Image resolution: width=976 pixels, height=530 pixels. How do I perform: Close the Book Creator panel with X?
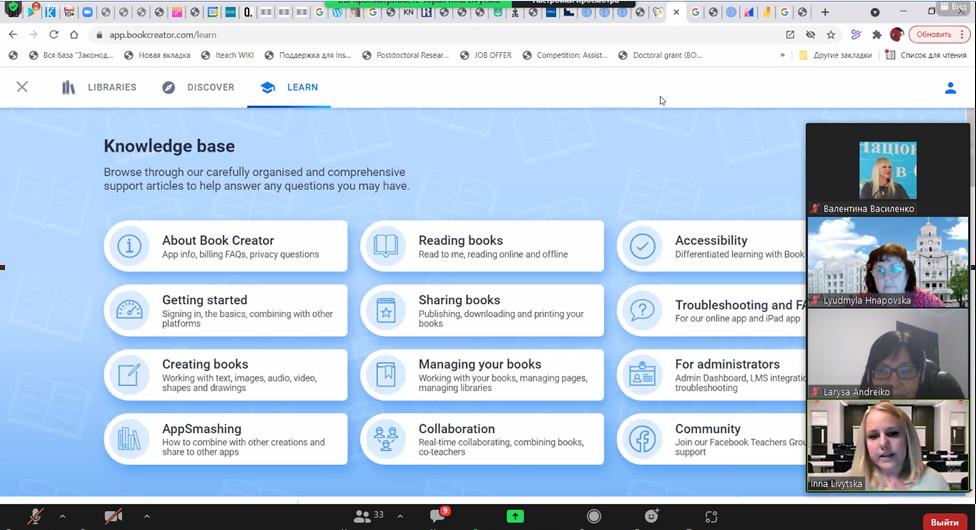pos(22,88)
